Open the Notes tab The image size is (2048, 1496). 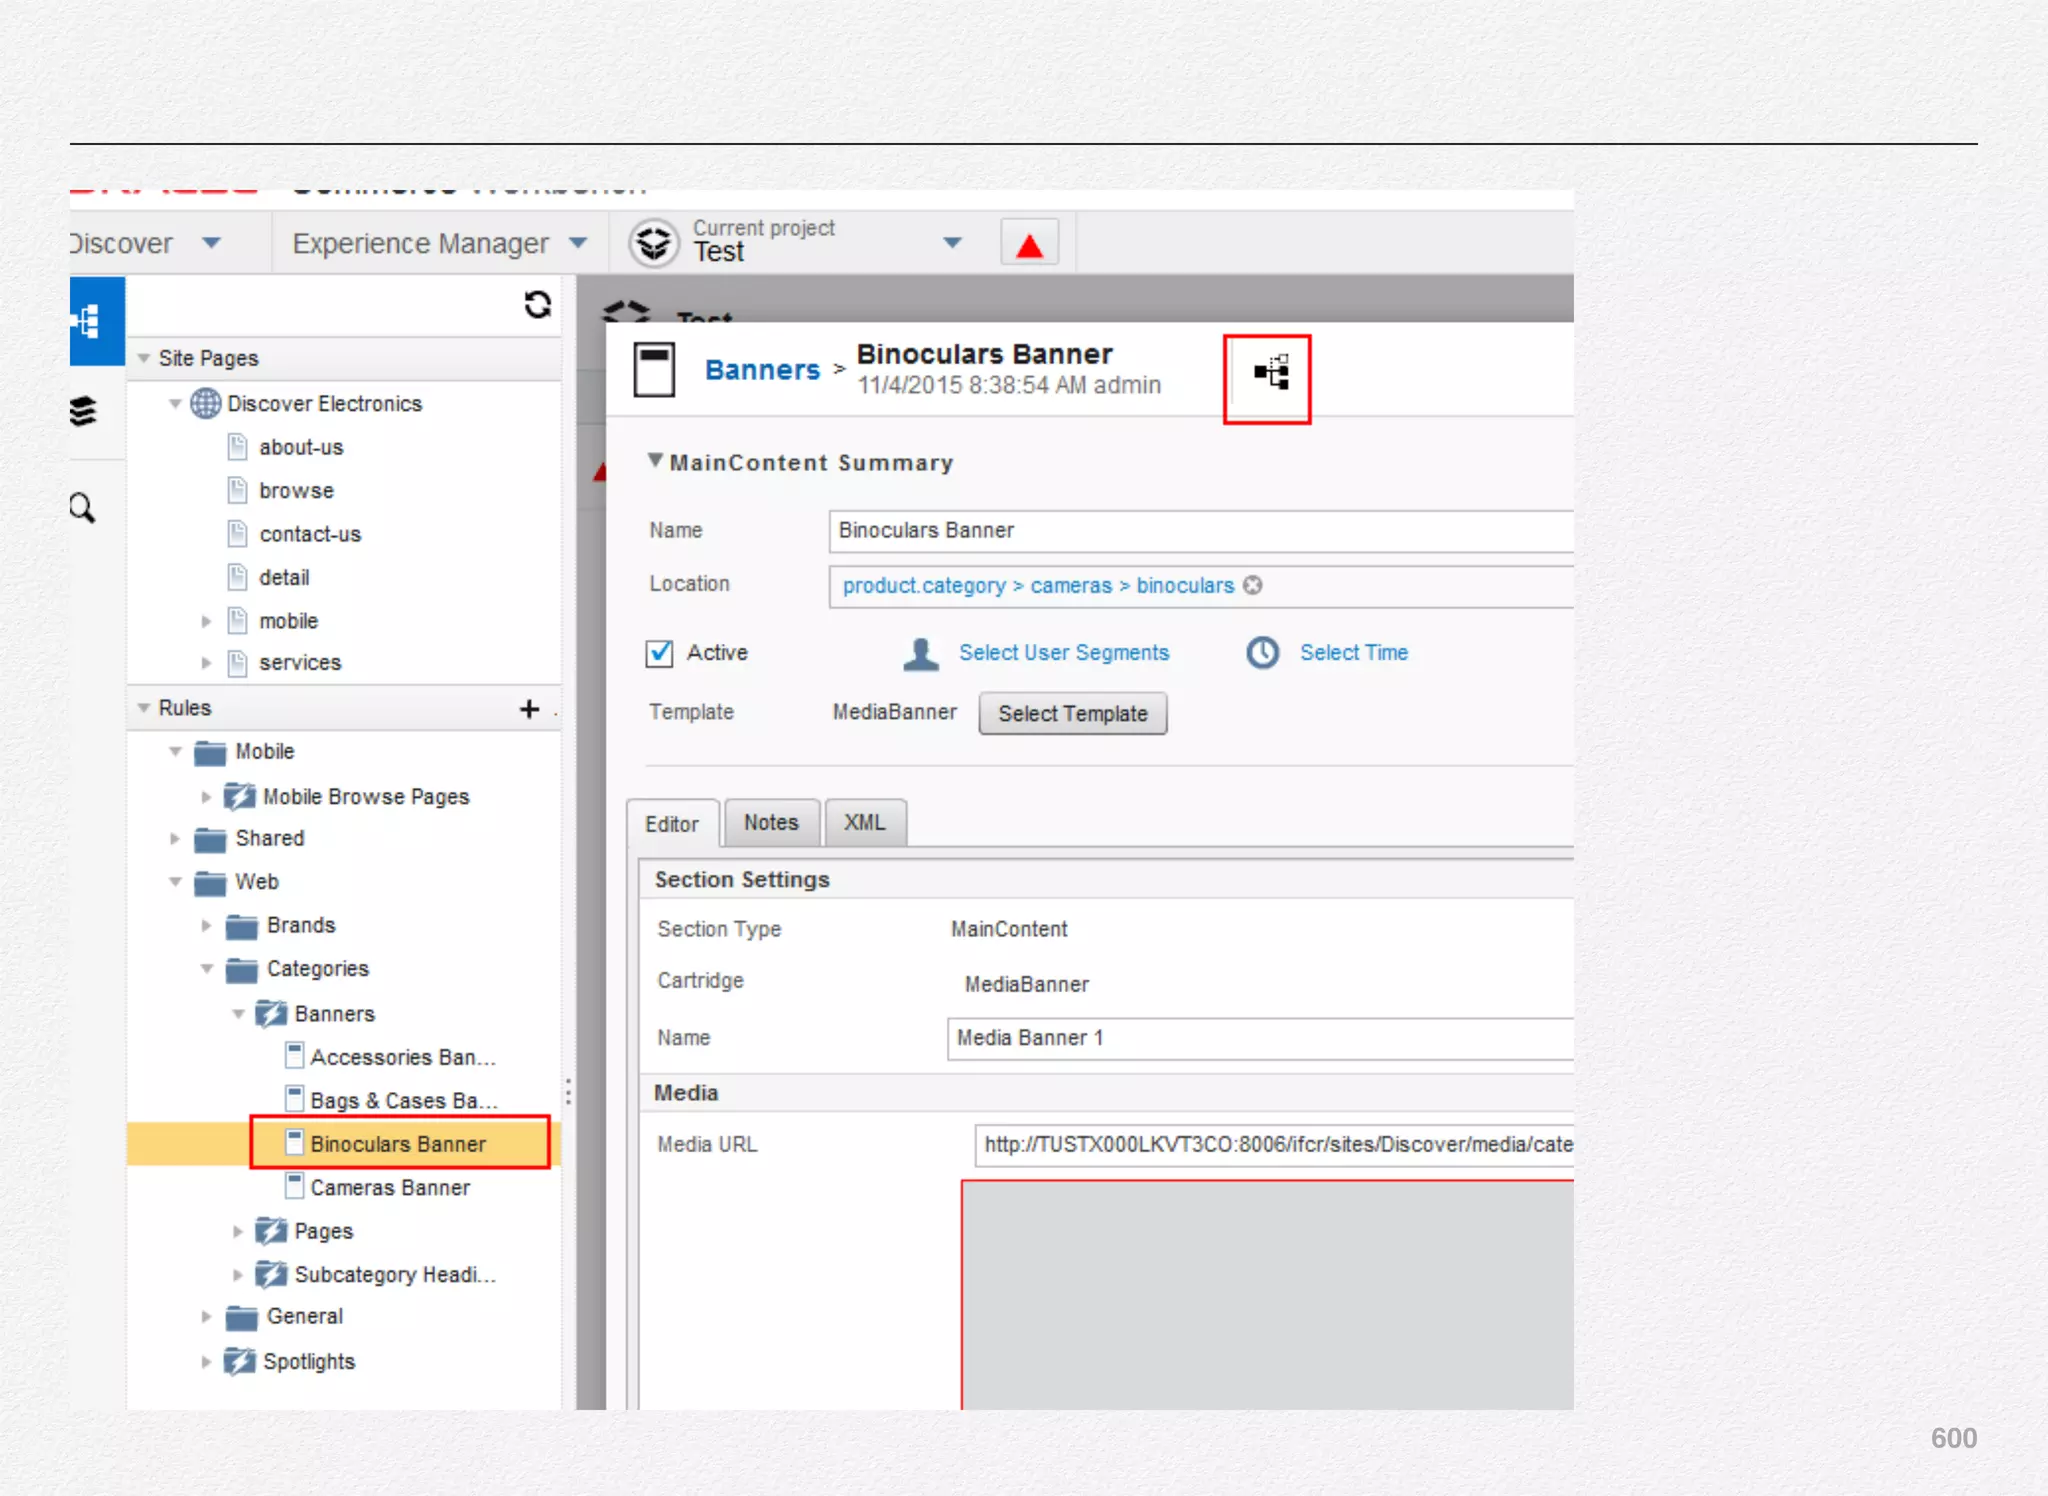coord(771,823)
